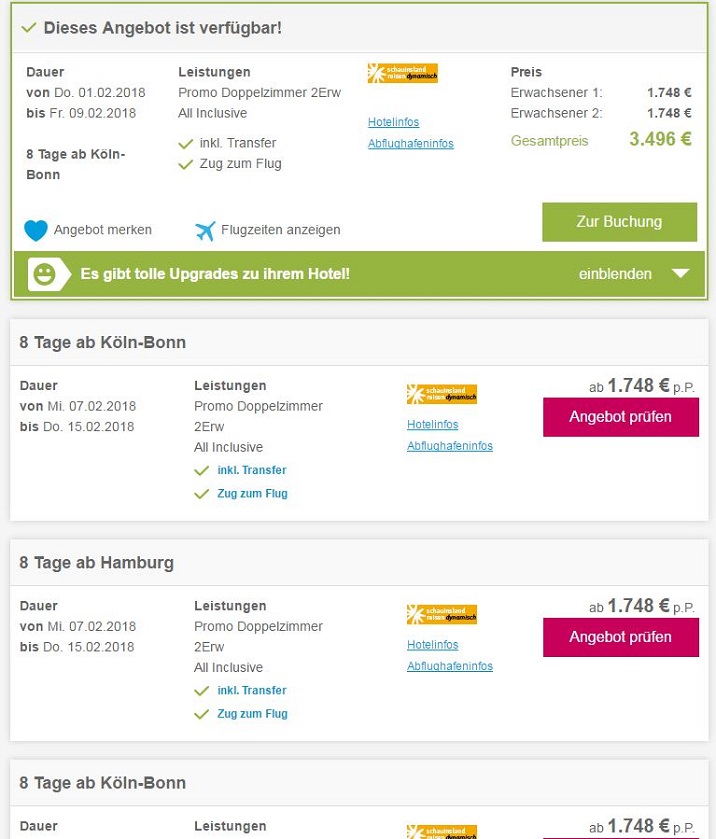
Task: Open 'Hotelinfos' link in the available offer
Action: (393, 122)
